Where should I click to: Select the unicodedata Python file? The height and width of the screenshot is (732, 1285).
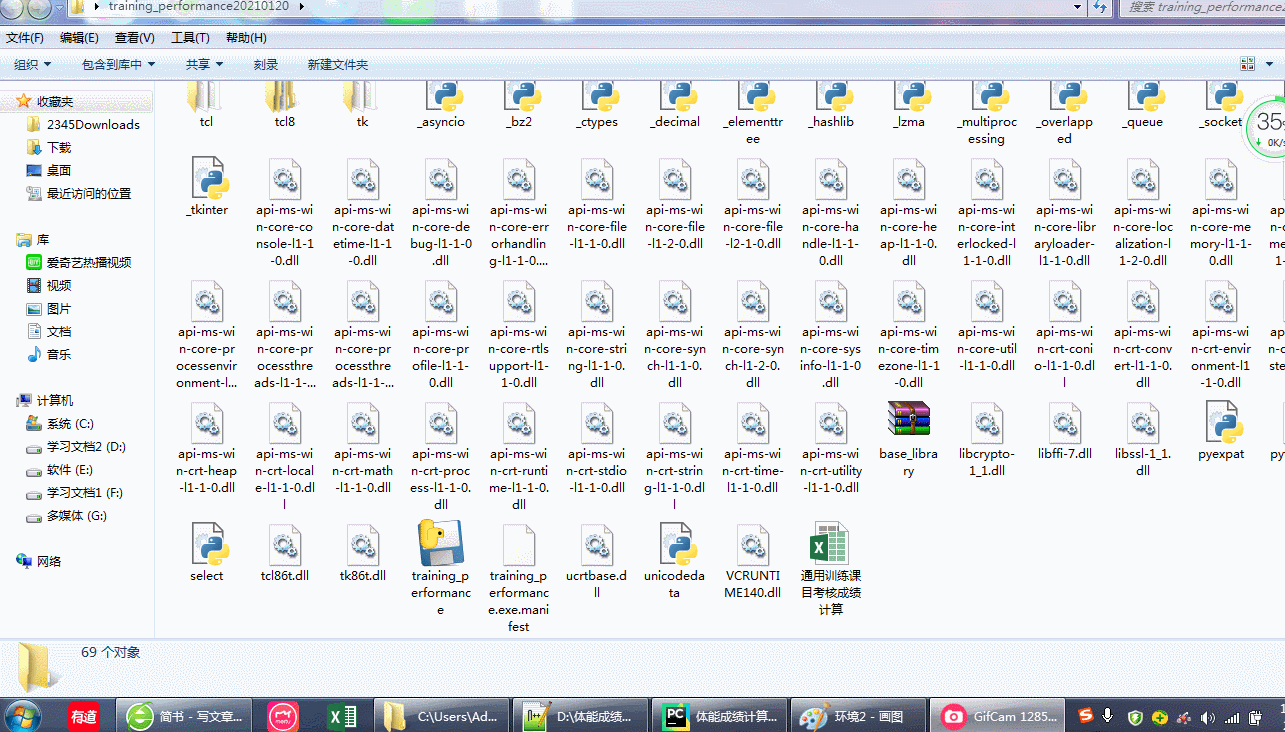click(675, 561)
